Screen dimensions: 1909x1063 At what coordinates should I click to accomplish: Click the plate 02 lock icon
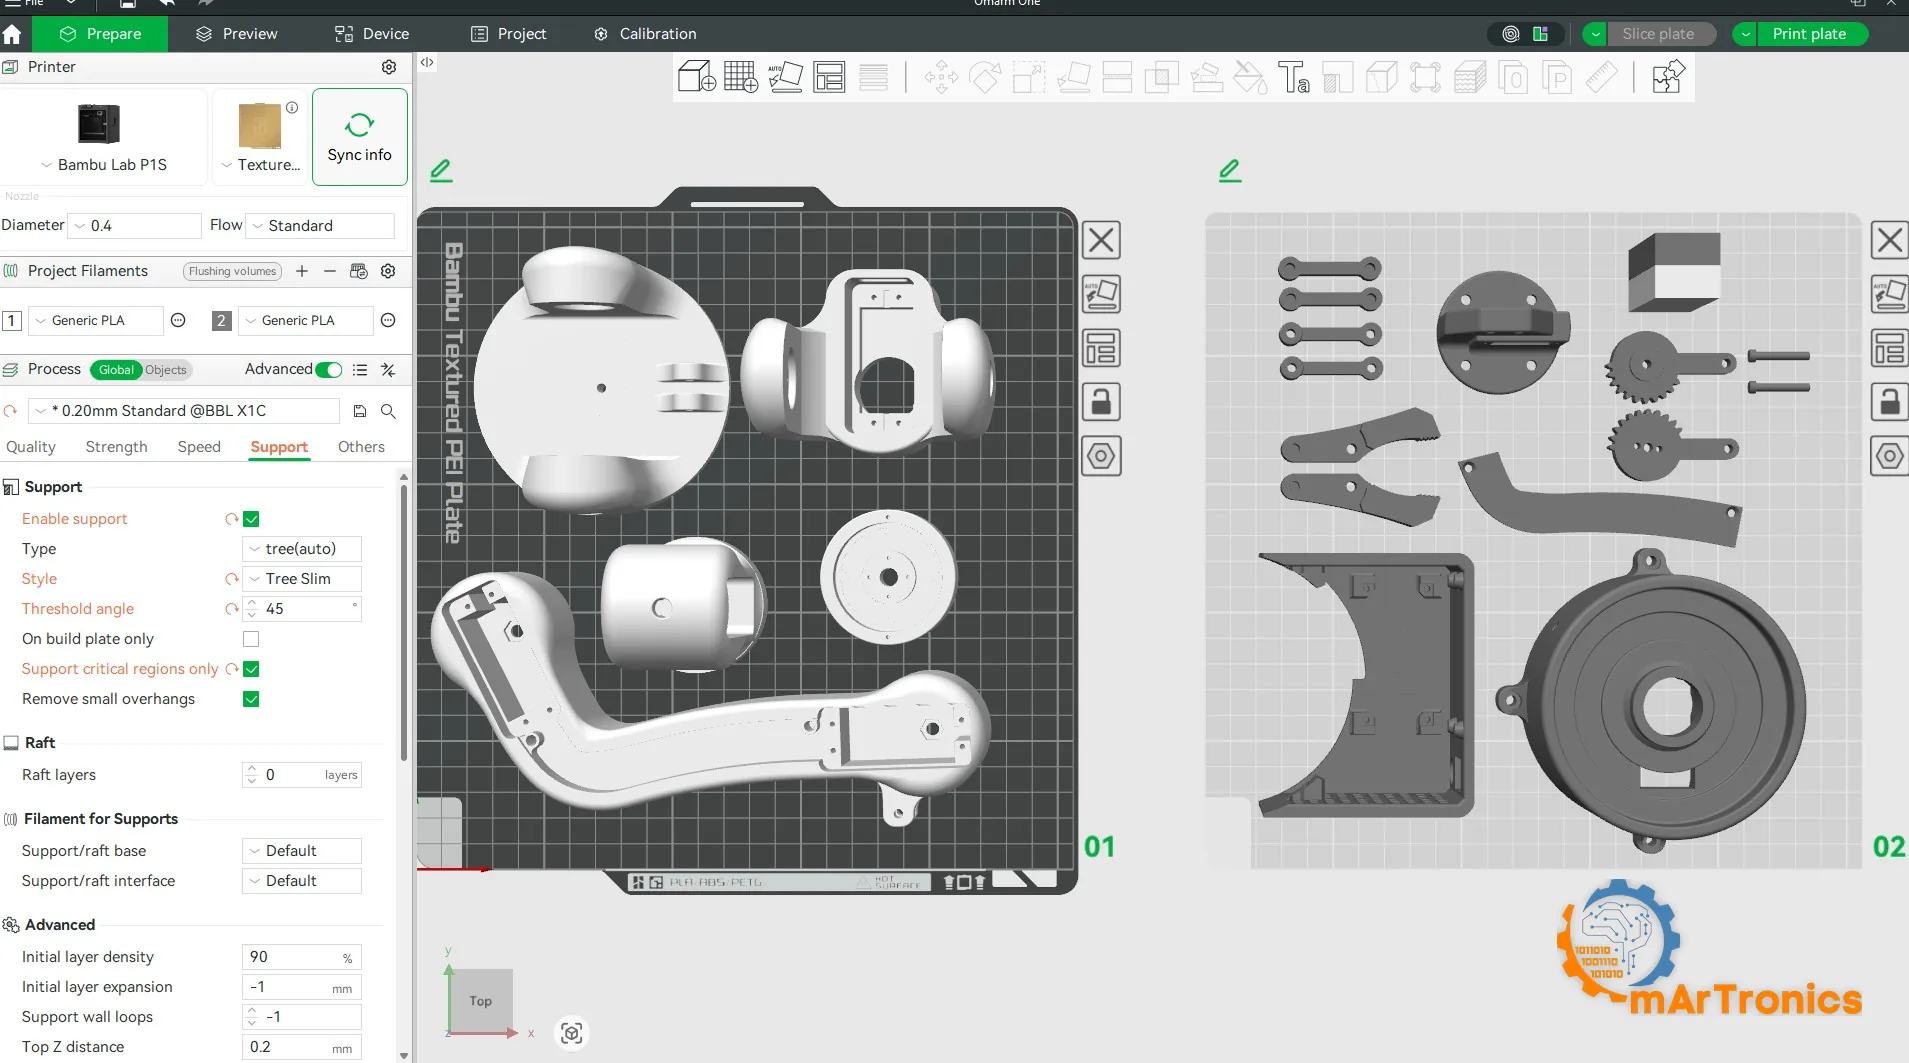pyautogui.click(x=1889, y=402)
